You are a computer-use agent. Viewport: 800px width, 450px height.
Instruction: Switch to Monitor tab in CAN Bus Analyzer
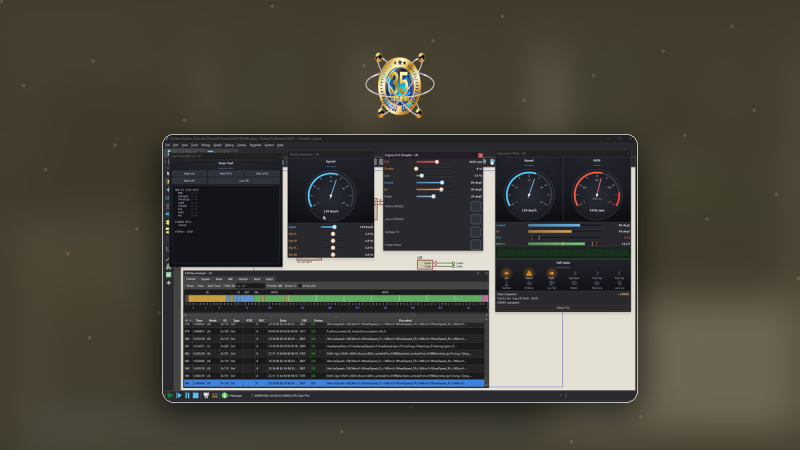[x=243, y=279]
